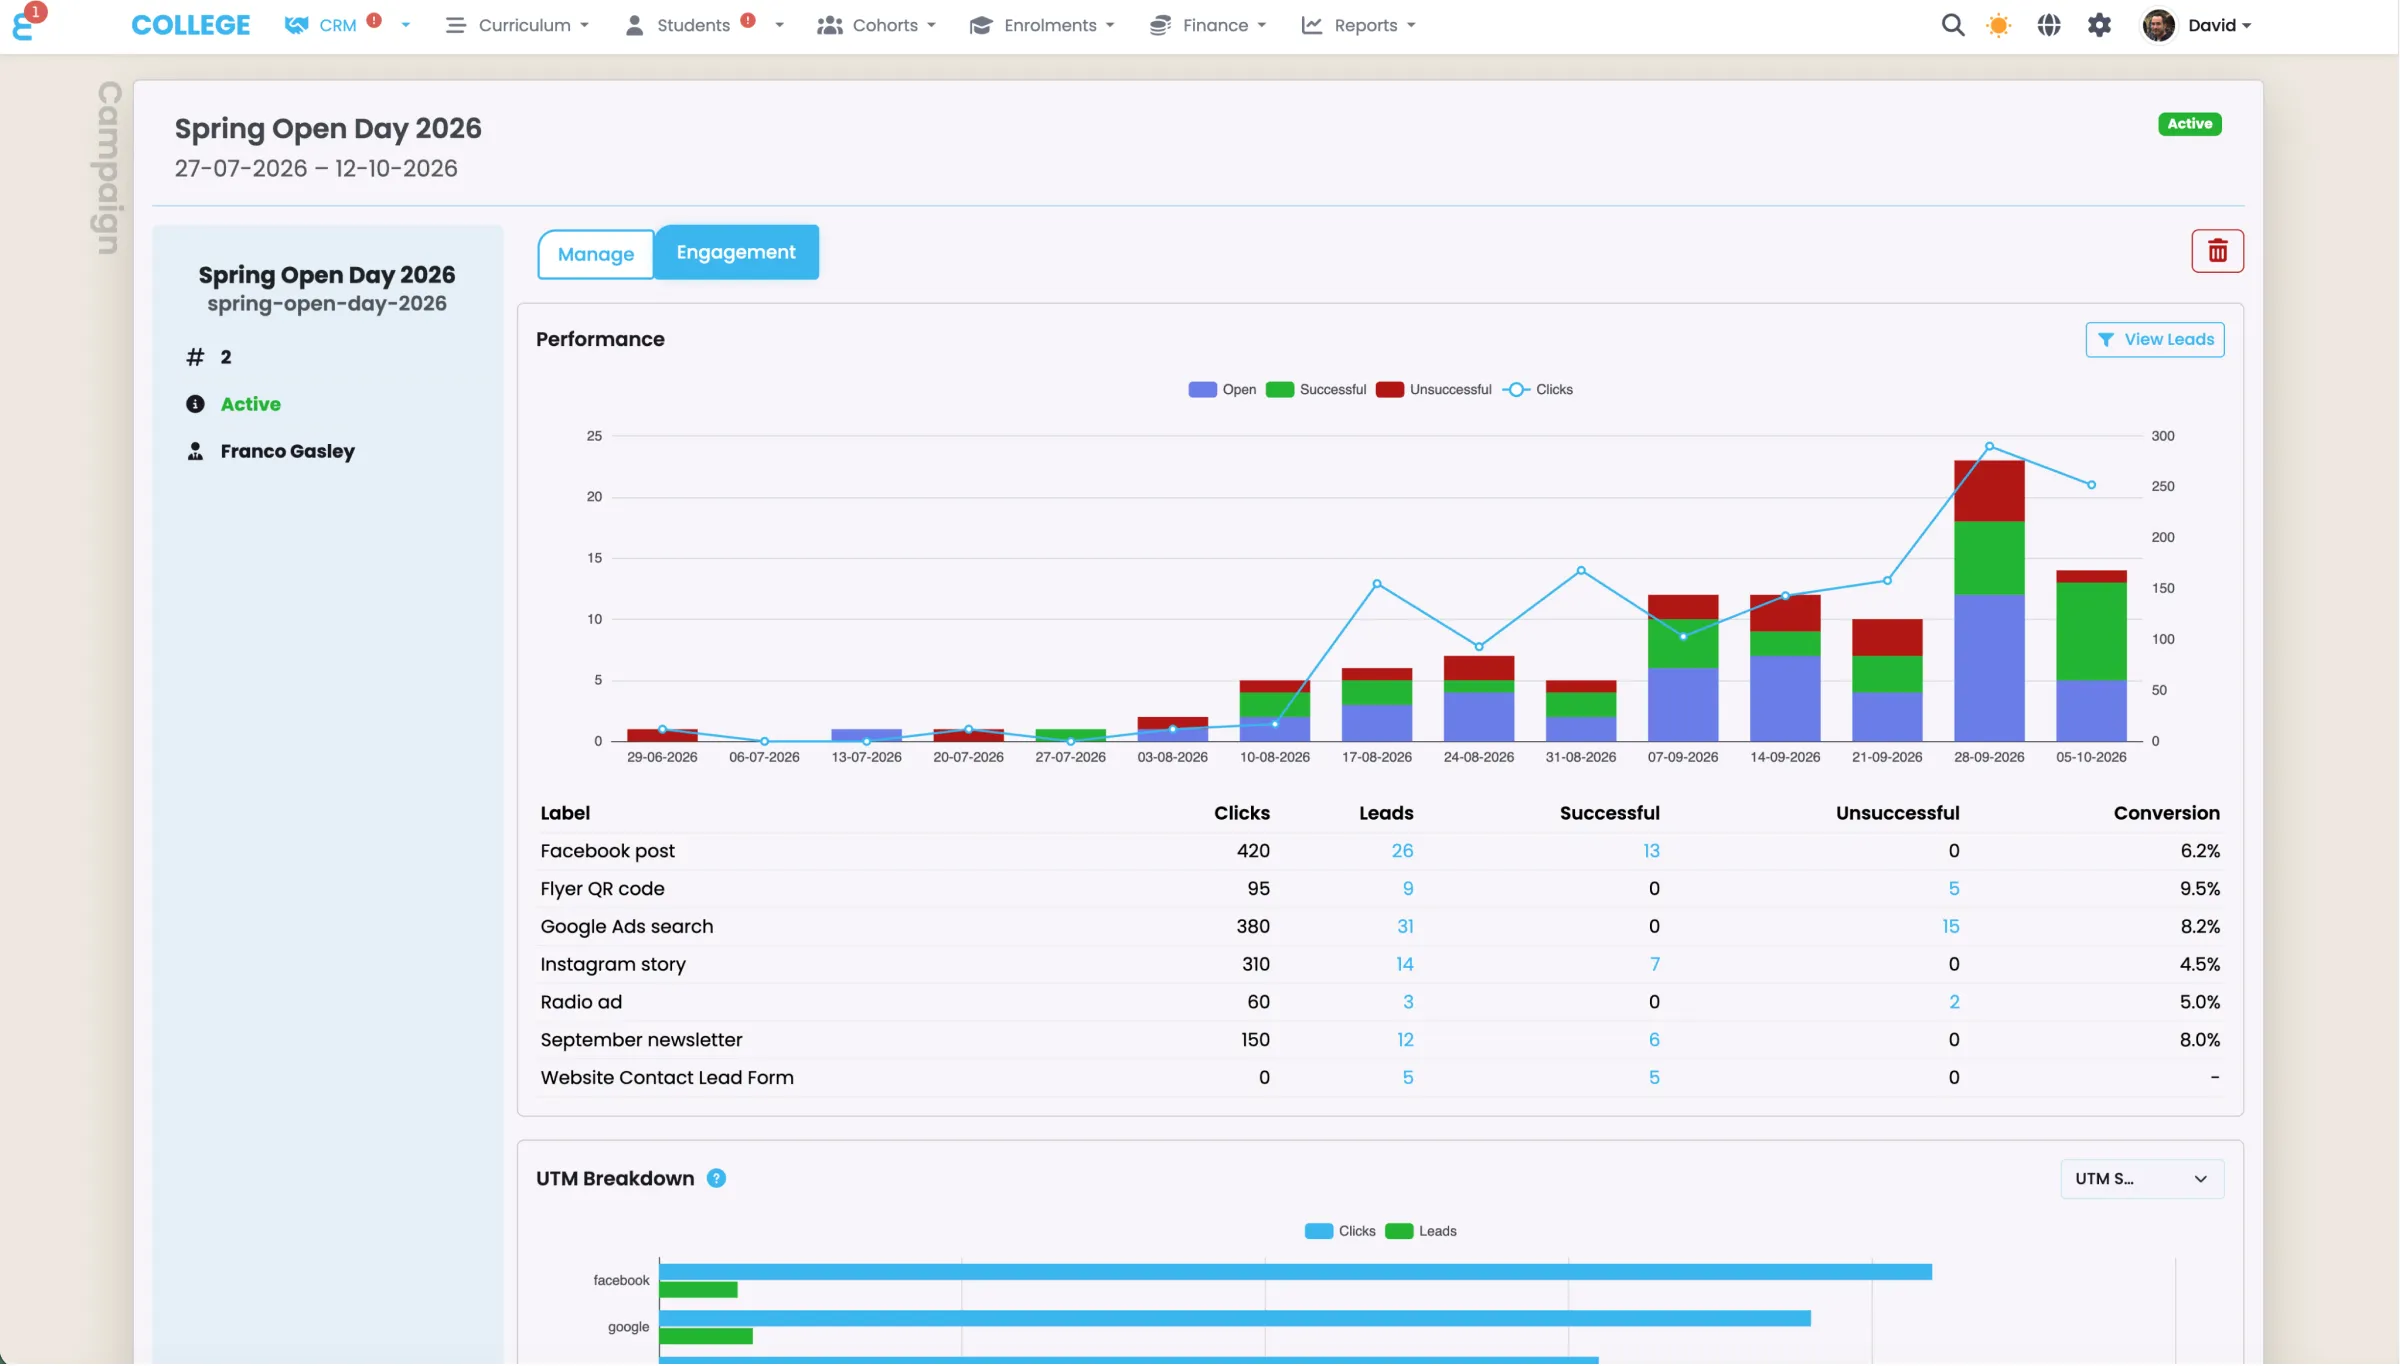Screen dimensions: 2400x1366
Task: Expand the Curriculum menu
Action: pos(517,25)
